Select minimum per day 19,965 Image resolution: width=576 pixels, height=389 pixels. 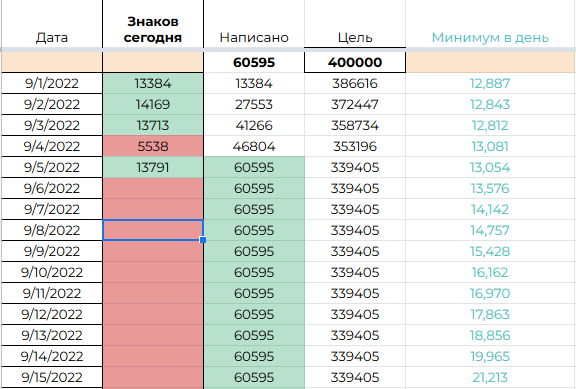[490, 356]
